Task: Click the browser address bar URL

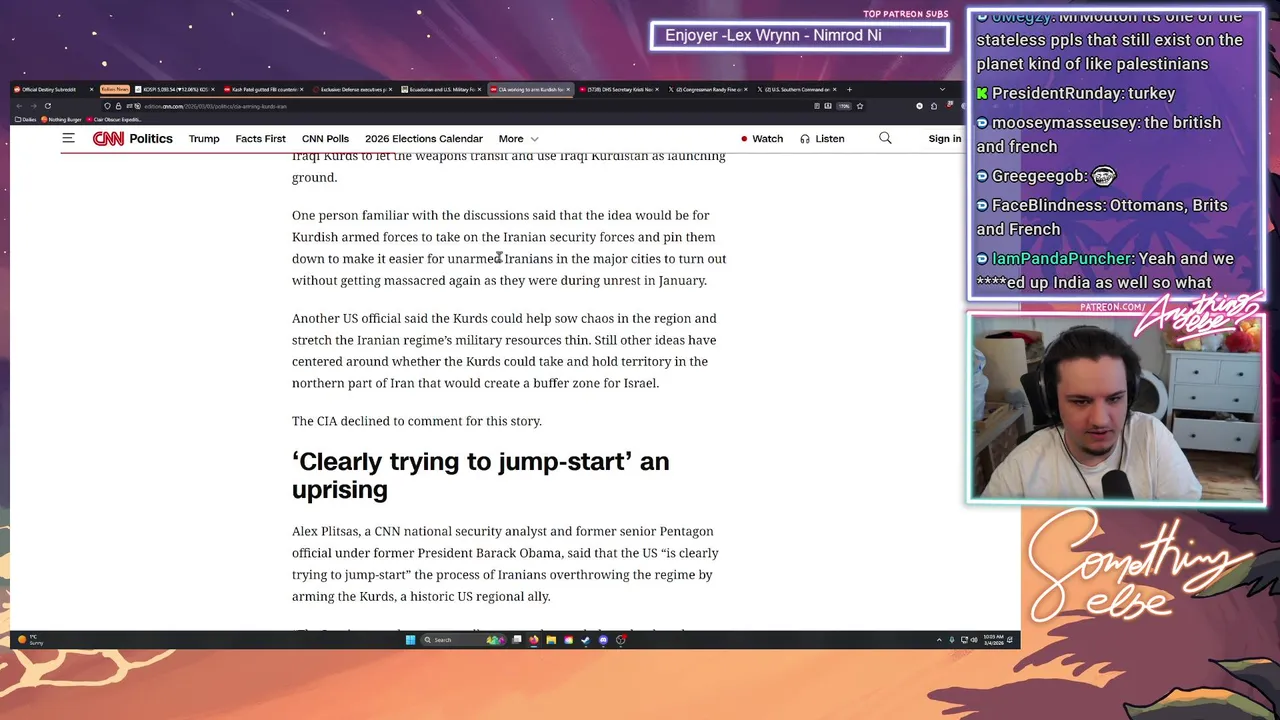Action: point(215,106)
